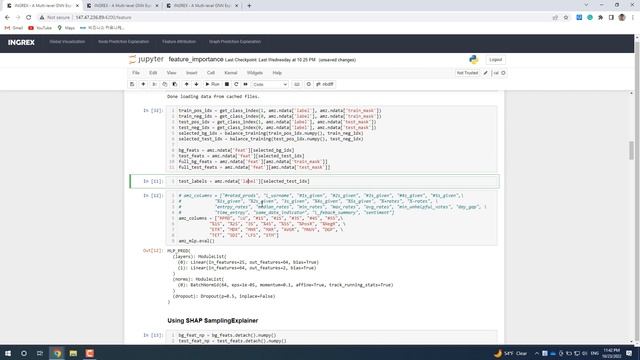The height and width of the screenshot is (360, 640).
Task: Open the View menu in Jupyter
Action: 171,73
